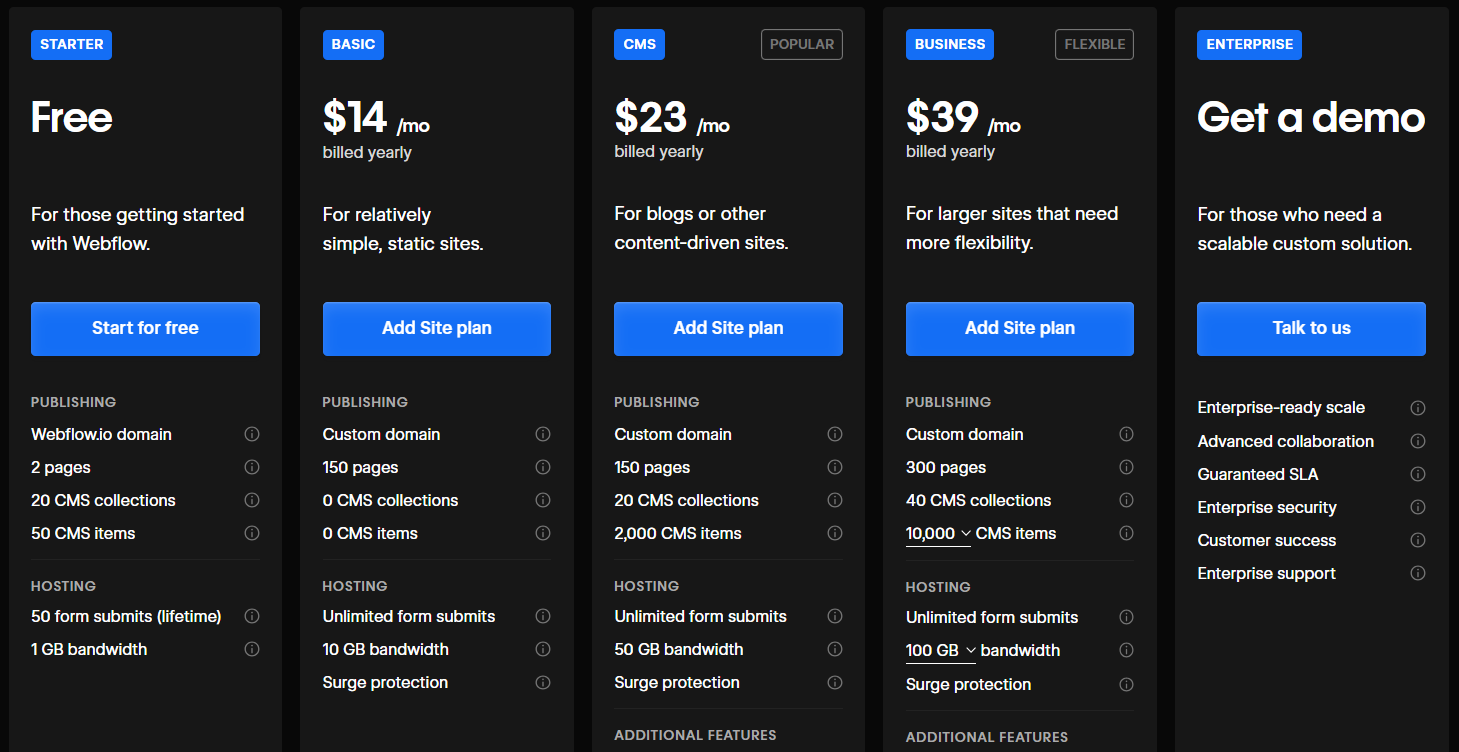Show info for 1 GB bandwidth
The width and height of the screenshot is (1459, 752).
coord(252,649)
